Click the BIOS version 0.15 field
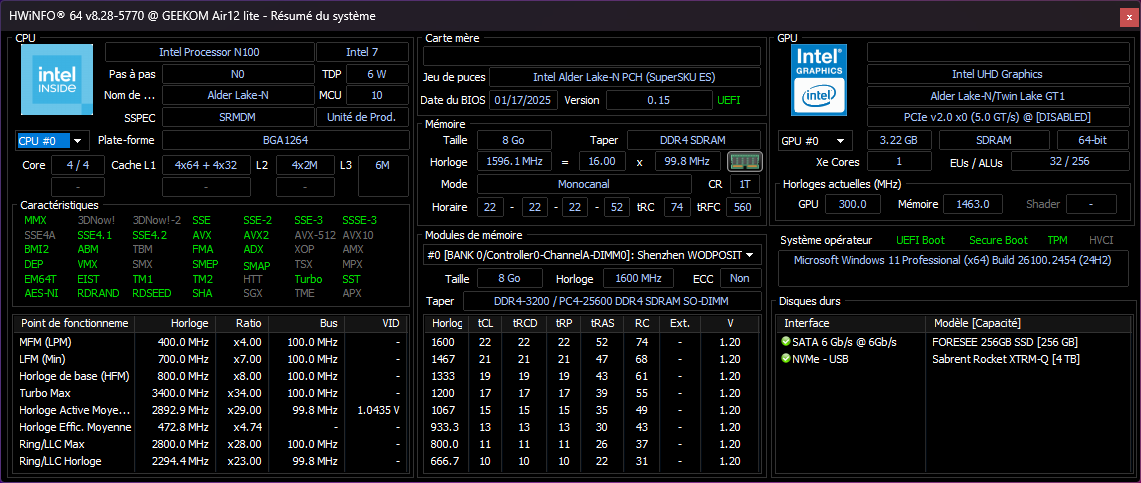 (x=659, y=100)
